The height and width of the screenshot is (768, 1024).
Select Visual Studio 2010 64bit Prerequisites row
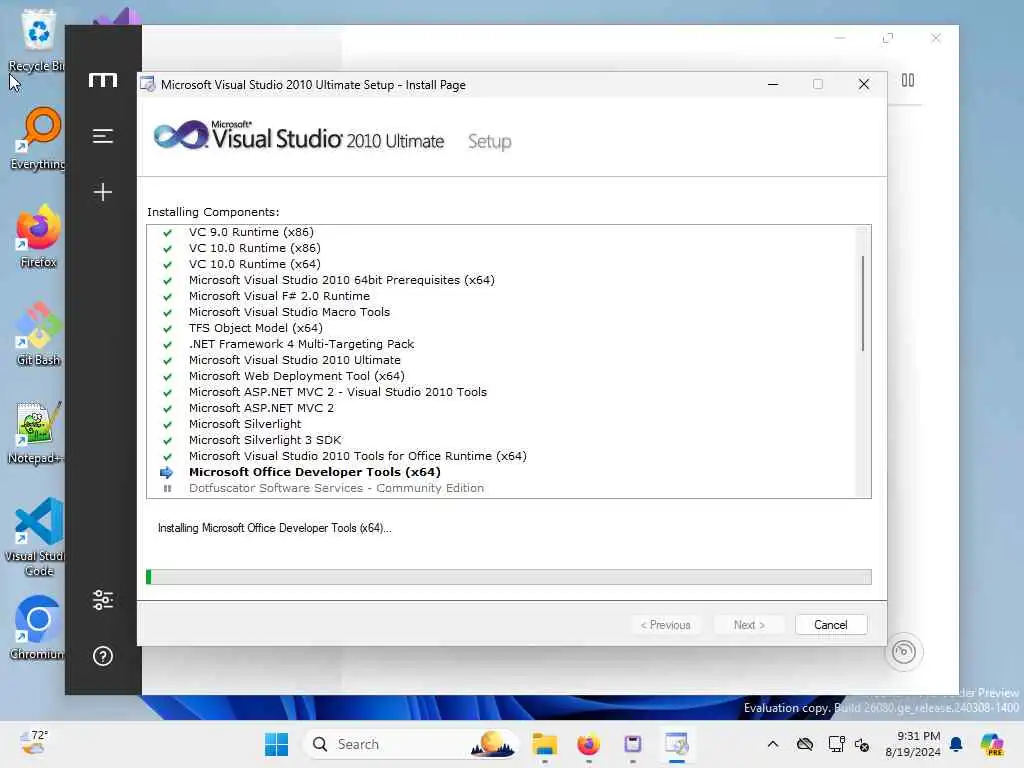tap(501, 280)
